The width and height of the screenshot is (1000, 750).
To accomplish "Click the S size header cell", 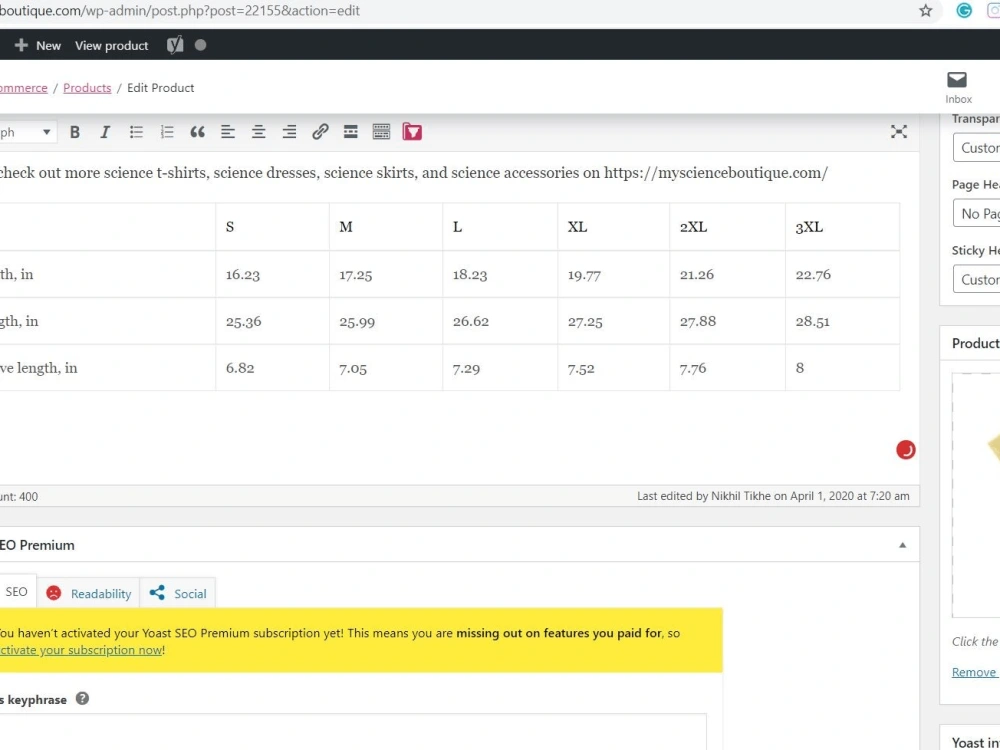I will pos(272,227).
